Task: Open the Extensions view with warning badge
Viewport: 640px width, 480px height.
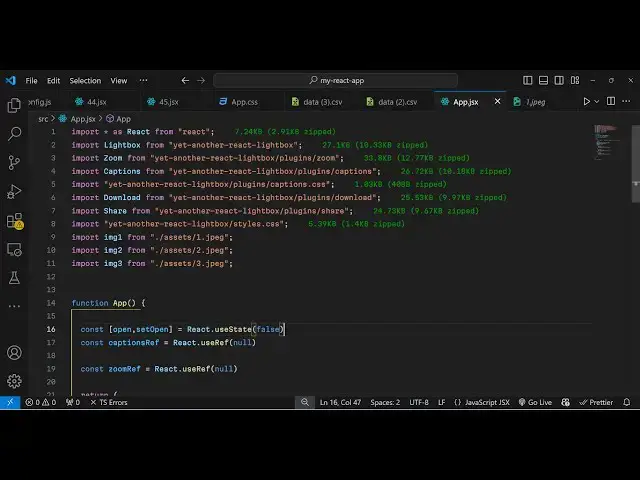Action: coord(15,221)
